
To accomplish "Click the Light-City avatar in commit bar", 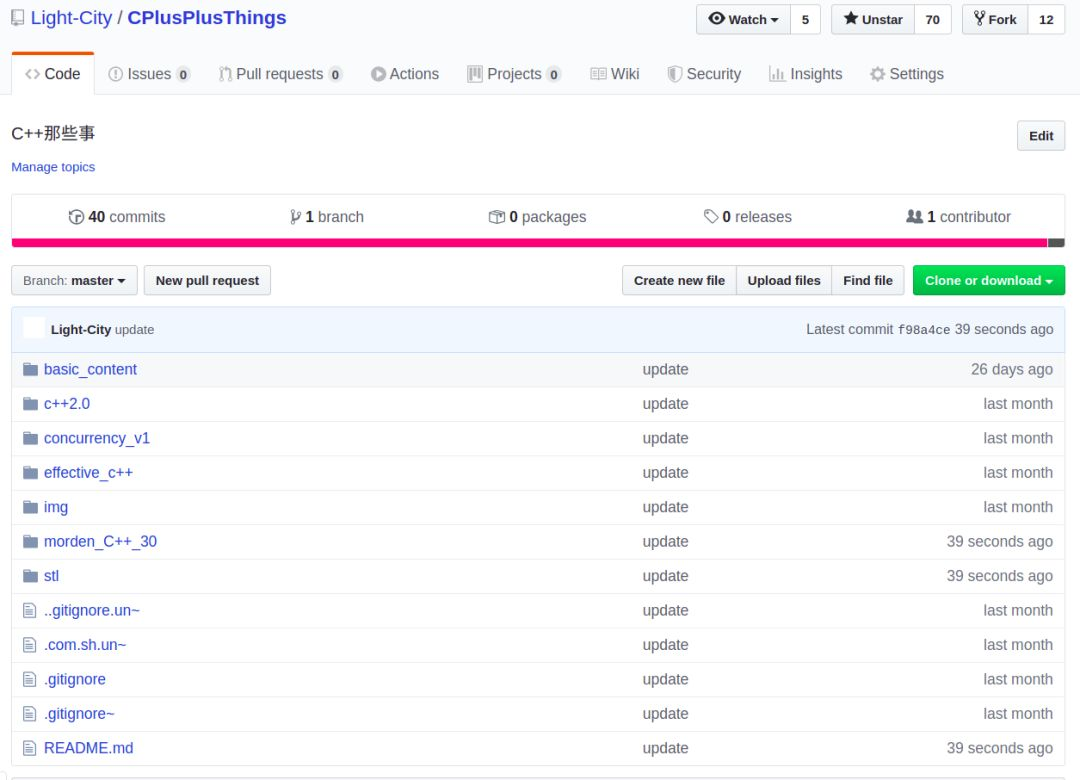I will (34, 329).
